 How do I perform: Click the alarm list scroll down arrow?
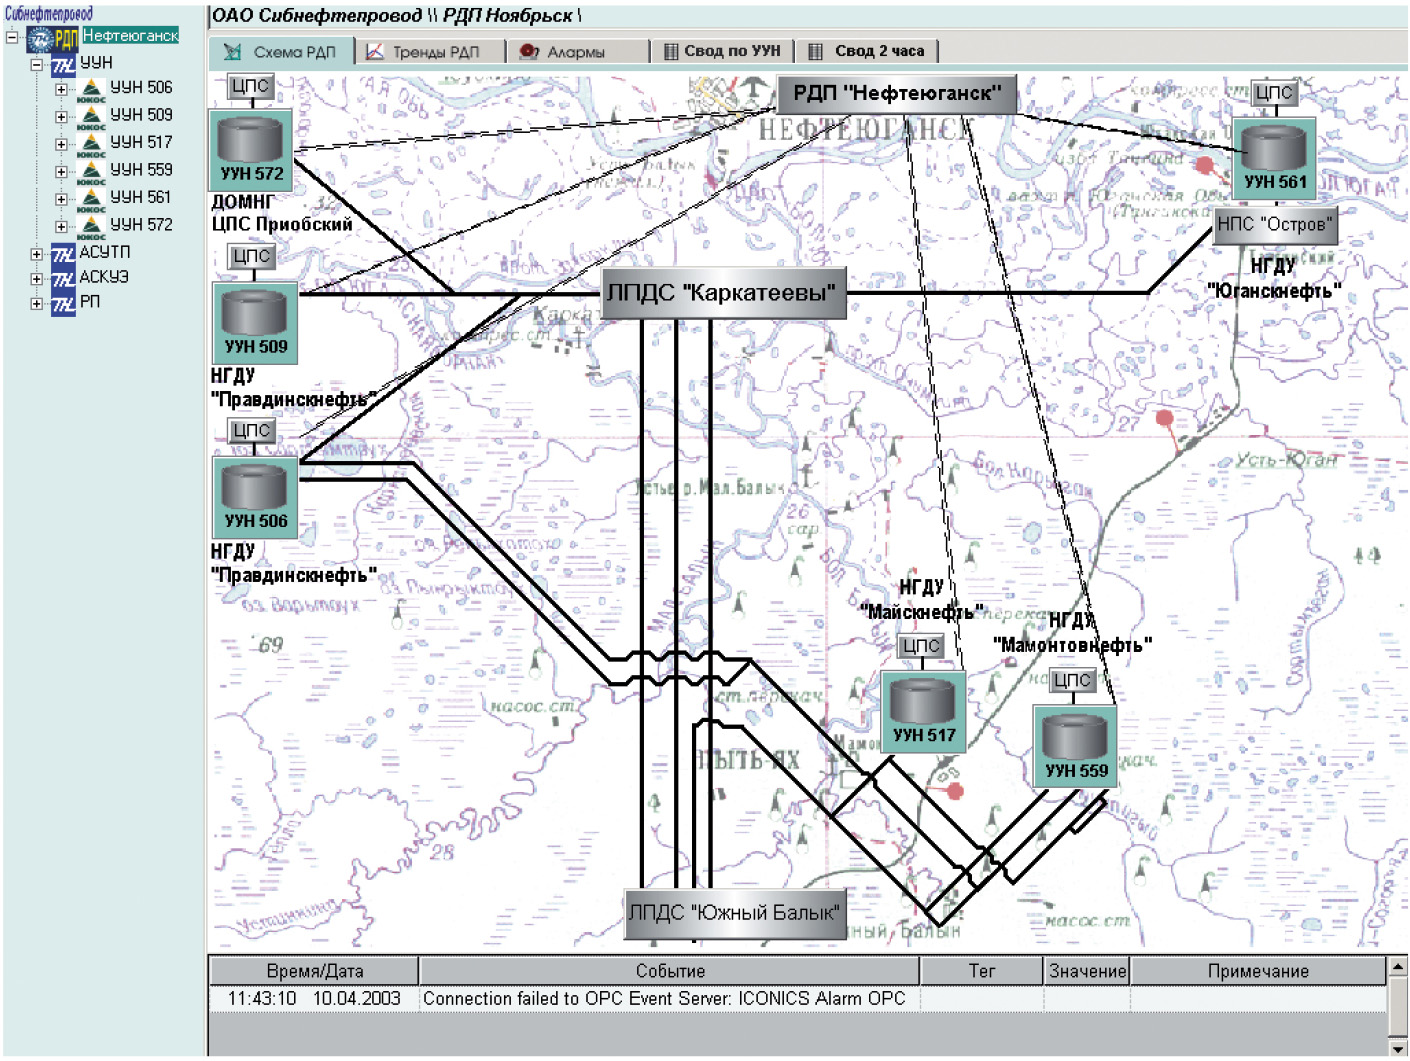coord(1397,1048)
